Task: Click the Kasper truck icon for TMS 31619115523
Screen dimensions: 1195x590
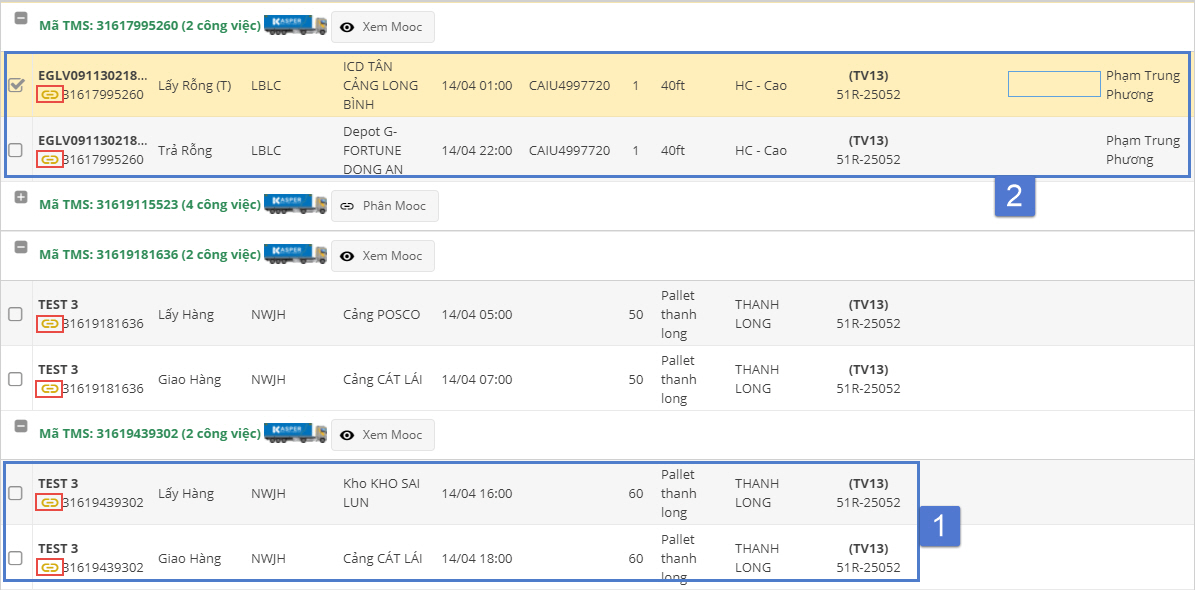Action: coord(295,205)
